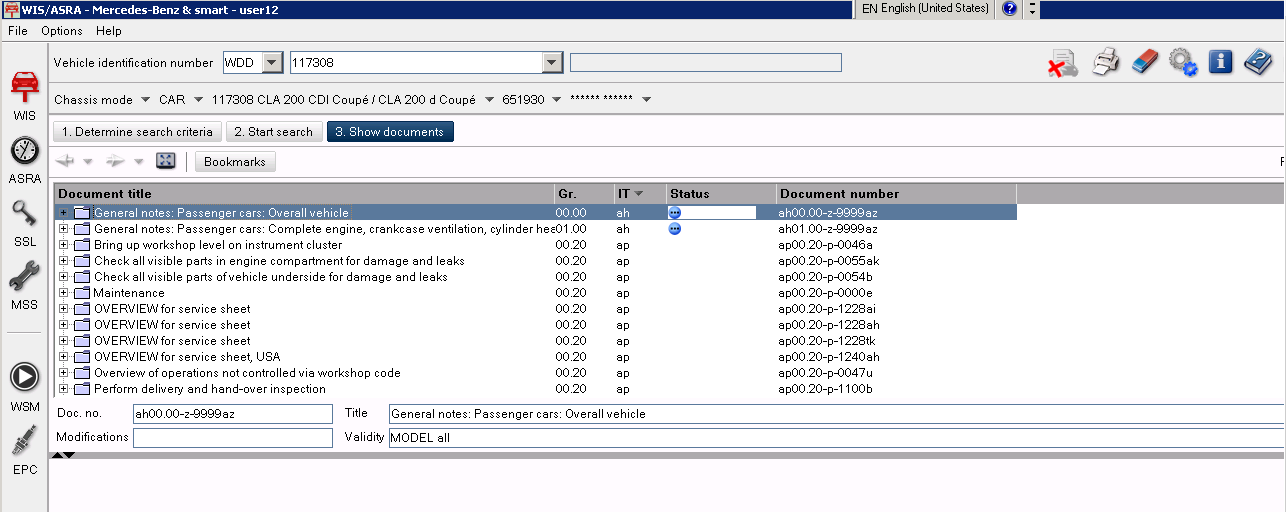Open the ASRA module in sidebar

(24, 160)
